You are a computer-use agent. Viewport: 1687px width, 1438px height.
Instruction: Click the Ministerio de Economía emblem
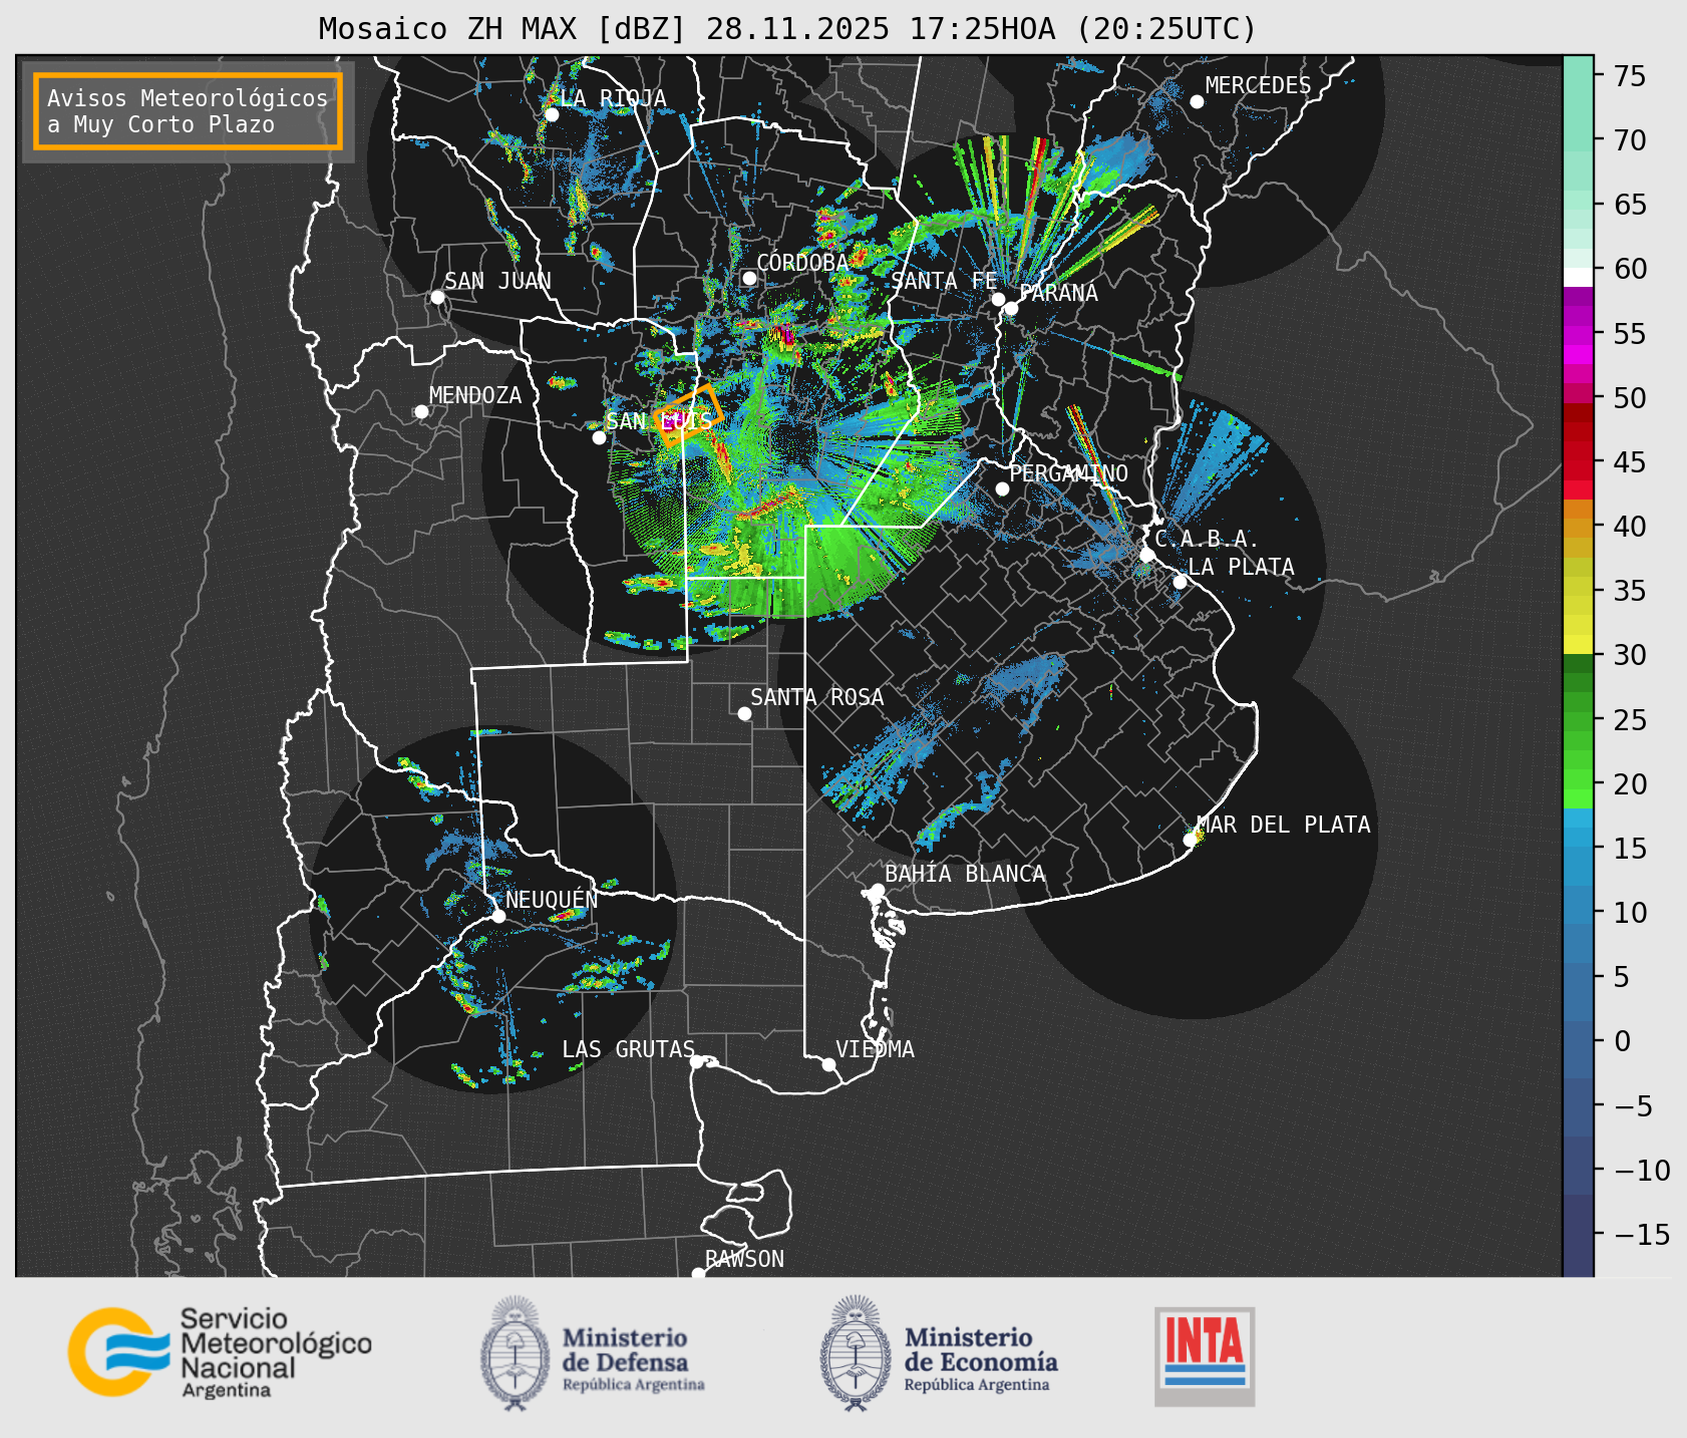click(x=856, y=1353)
